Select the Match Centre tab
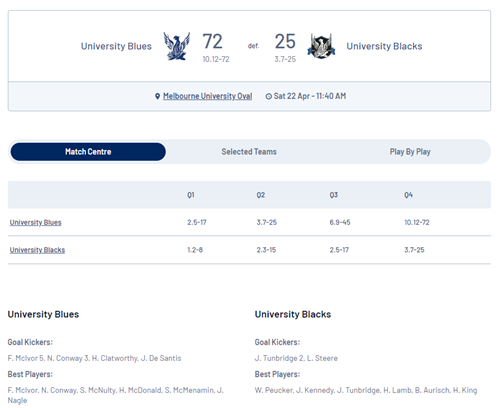 pos(88,152)
